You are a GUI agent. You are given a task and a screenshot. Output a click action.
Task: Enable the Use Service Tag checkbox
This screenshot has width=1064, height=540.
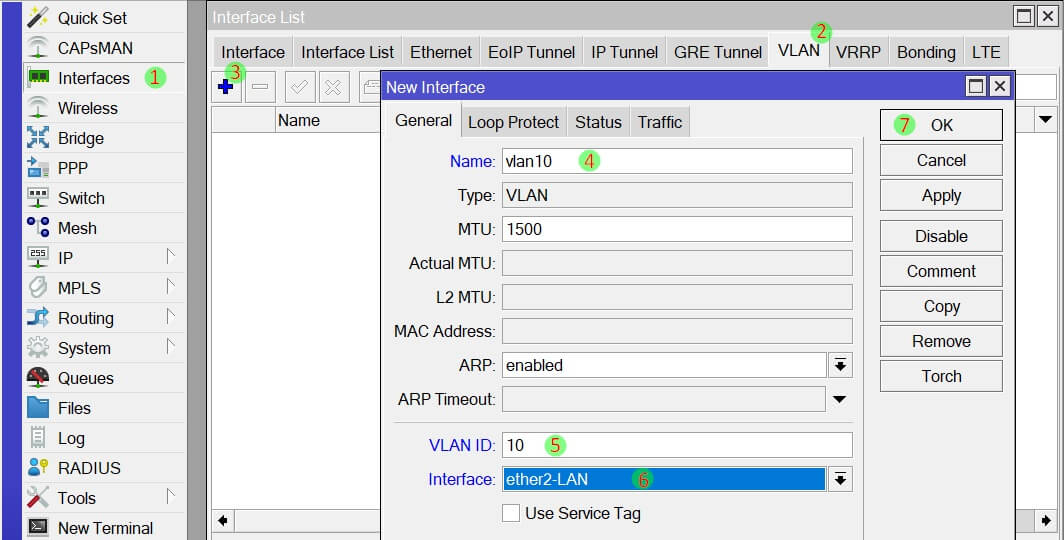511,513
